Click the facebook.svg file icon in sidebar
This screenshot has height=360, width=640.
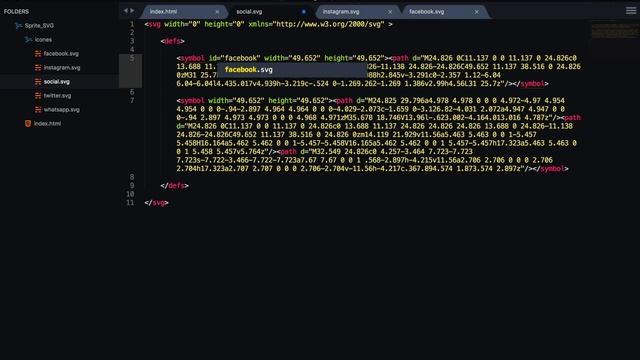(x=38, y=53)
